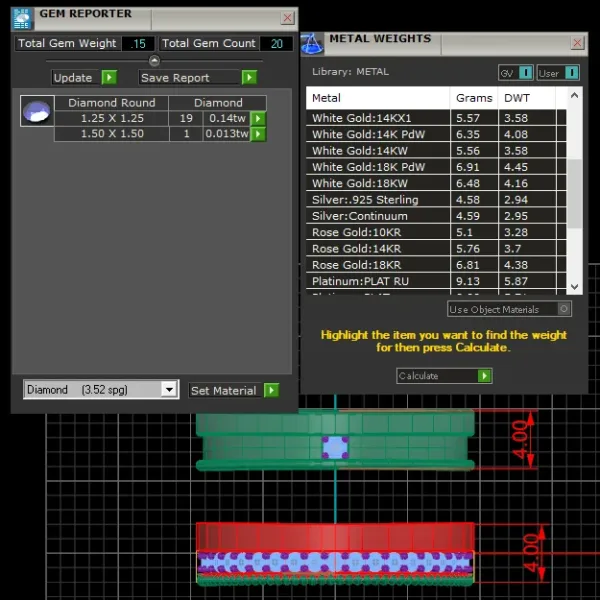Select the Silver:.925 Sterling row
Image resolution: width=600 pixels, height=600 pixels.
pos(436,200)
